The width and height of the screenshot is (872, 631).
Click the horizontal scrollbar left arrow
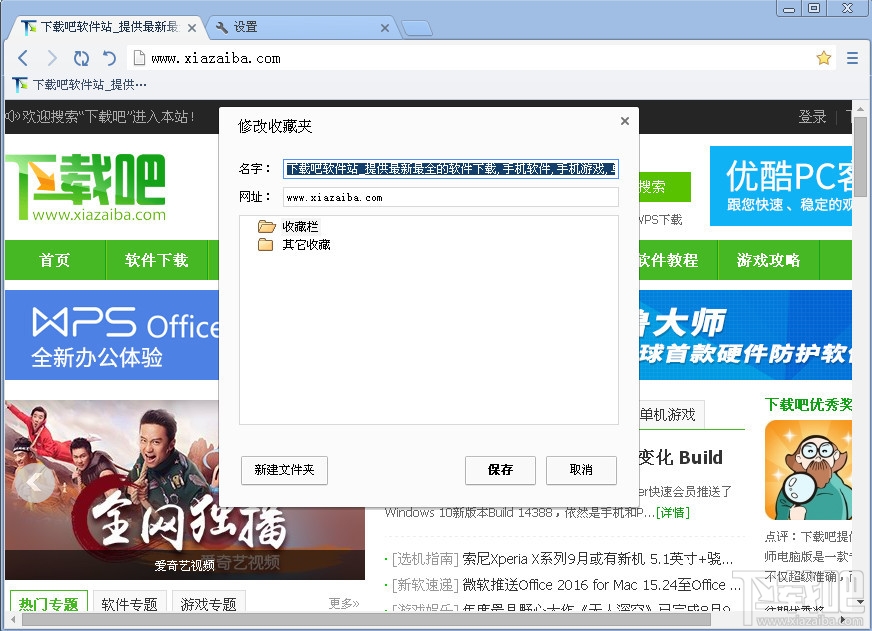coord(12,619)
